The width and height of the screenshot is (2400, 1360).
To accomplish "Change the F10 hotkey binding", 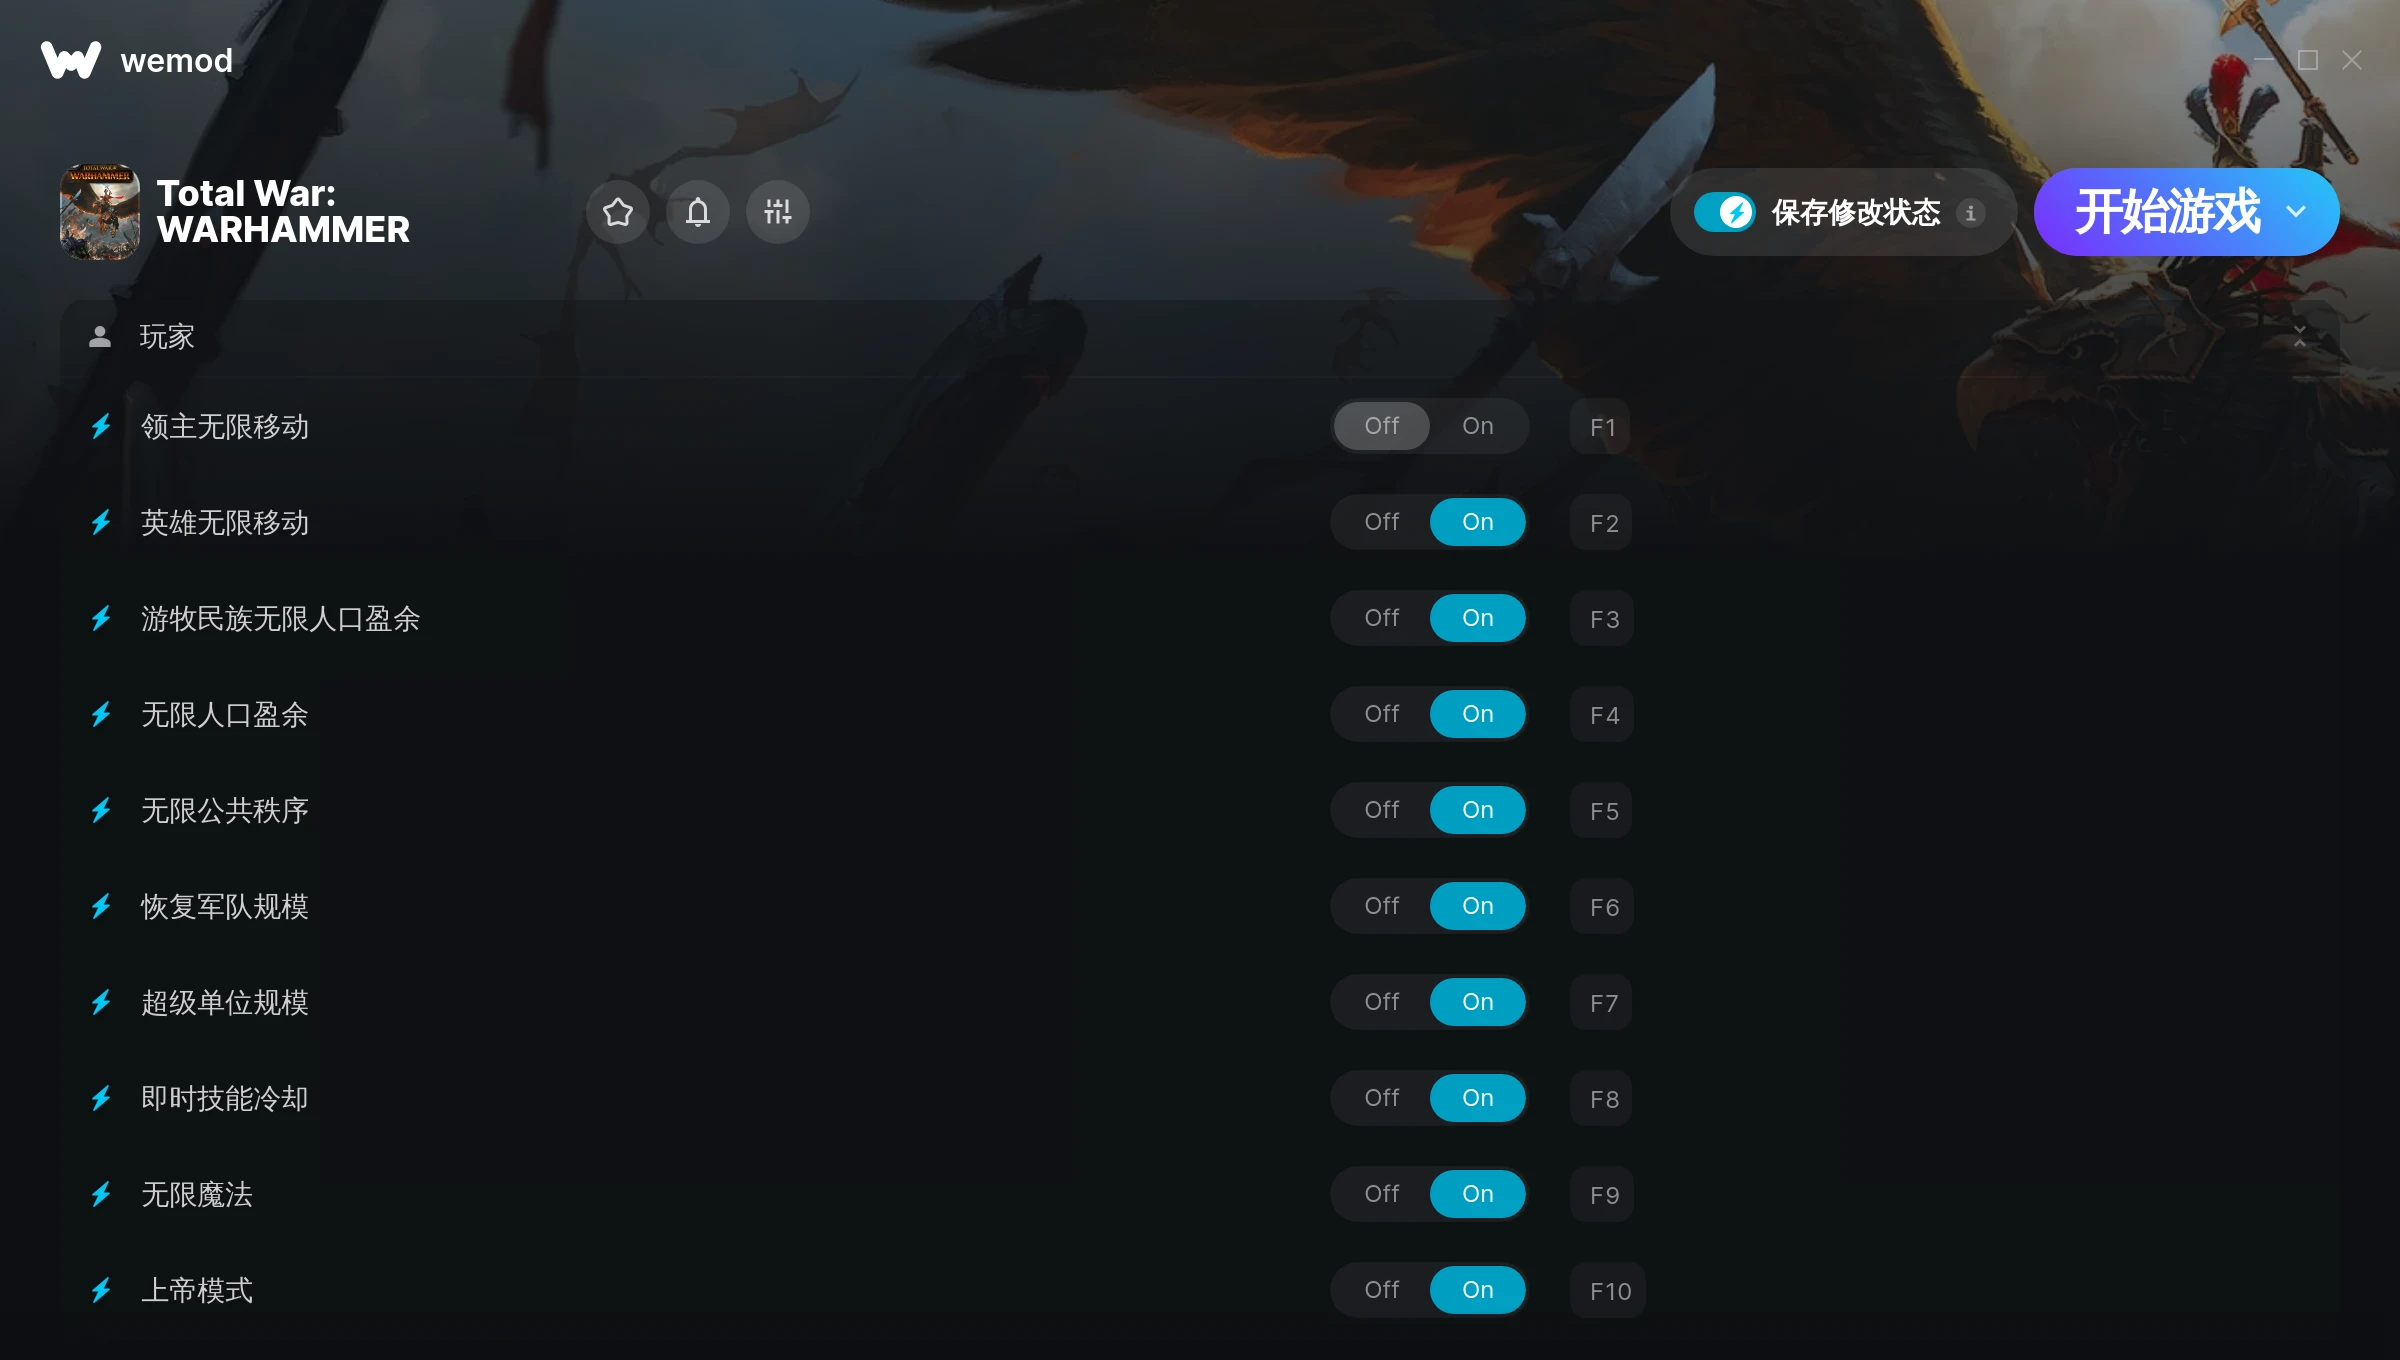I will 1609,1291.
